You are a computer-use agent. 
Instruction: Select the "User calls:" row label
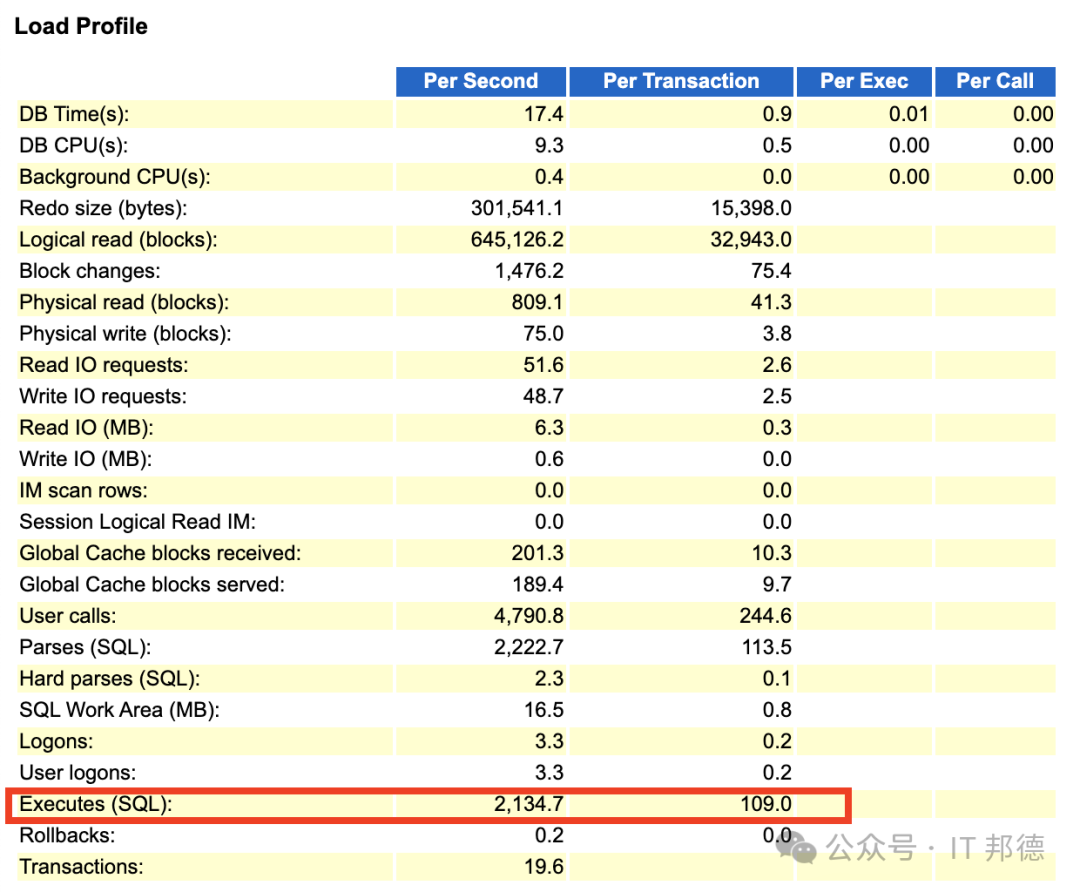[68, 616]
